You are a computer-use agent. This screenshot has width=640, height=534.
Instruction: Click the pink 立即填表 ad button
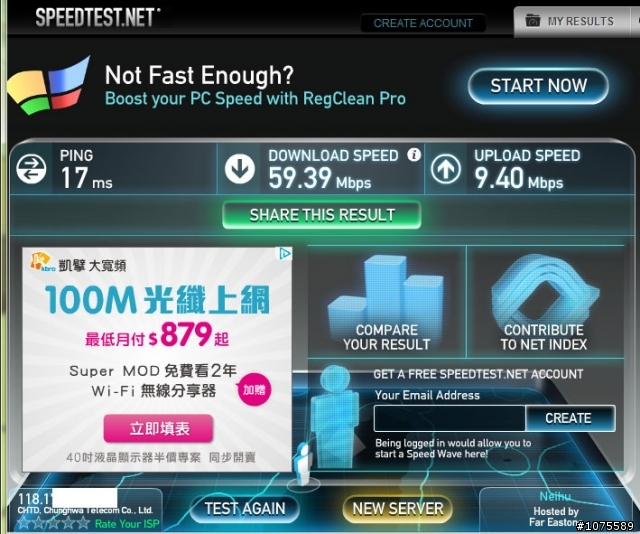(158, 428)
